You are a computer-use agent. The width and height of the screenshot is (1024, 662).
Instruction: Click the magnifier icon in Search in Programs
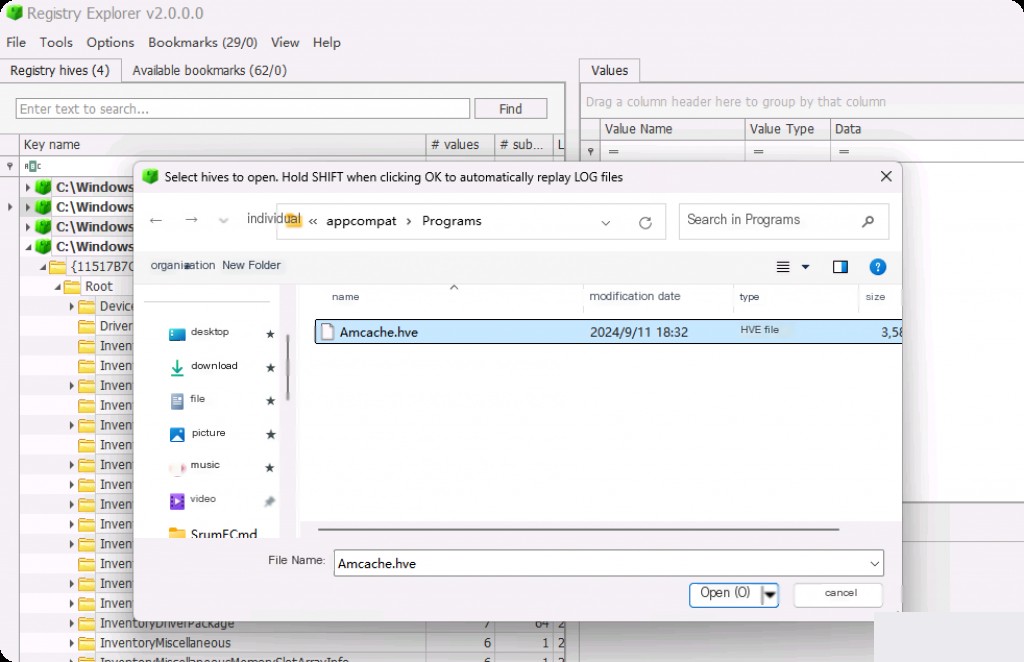click(x=868, y=221)
